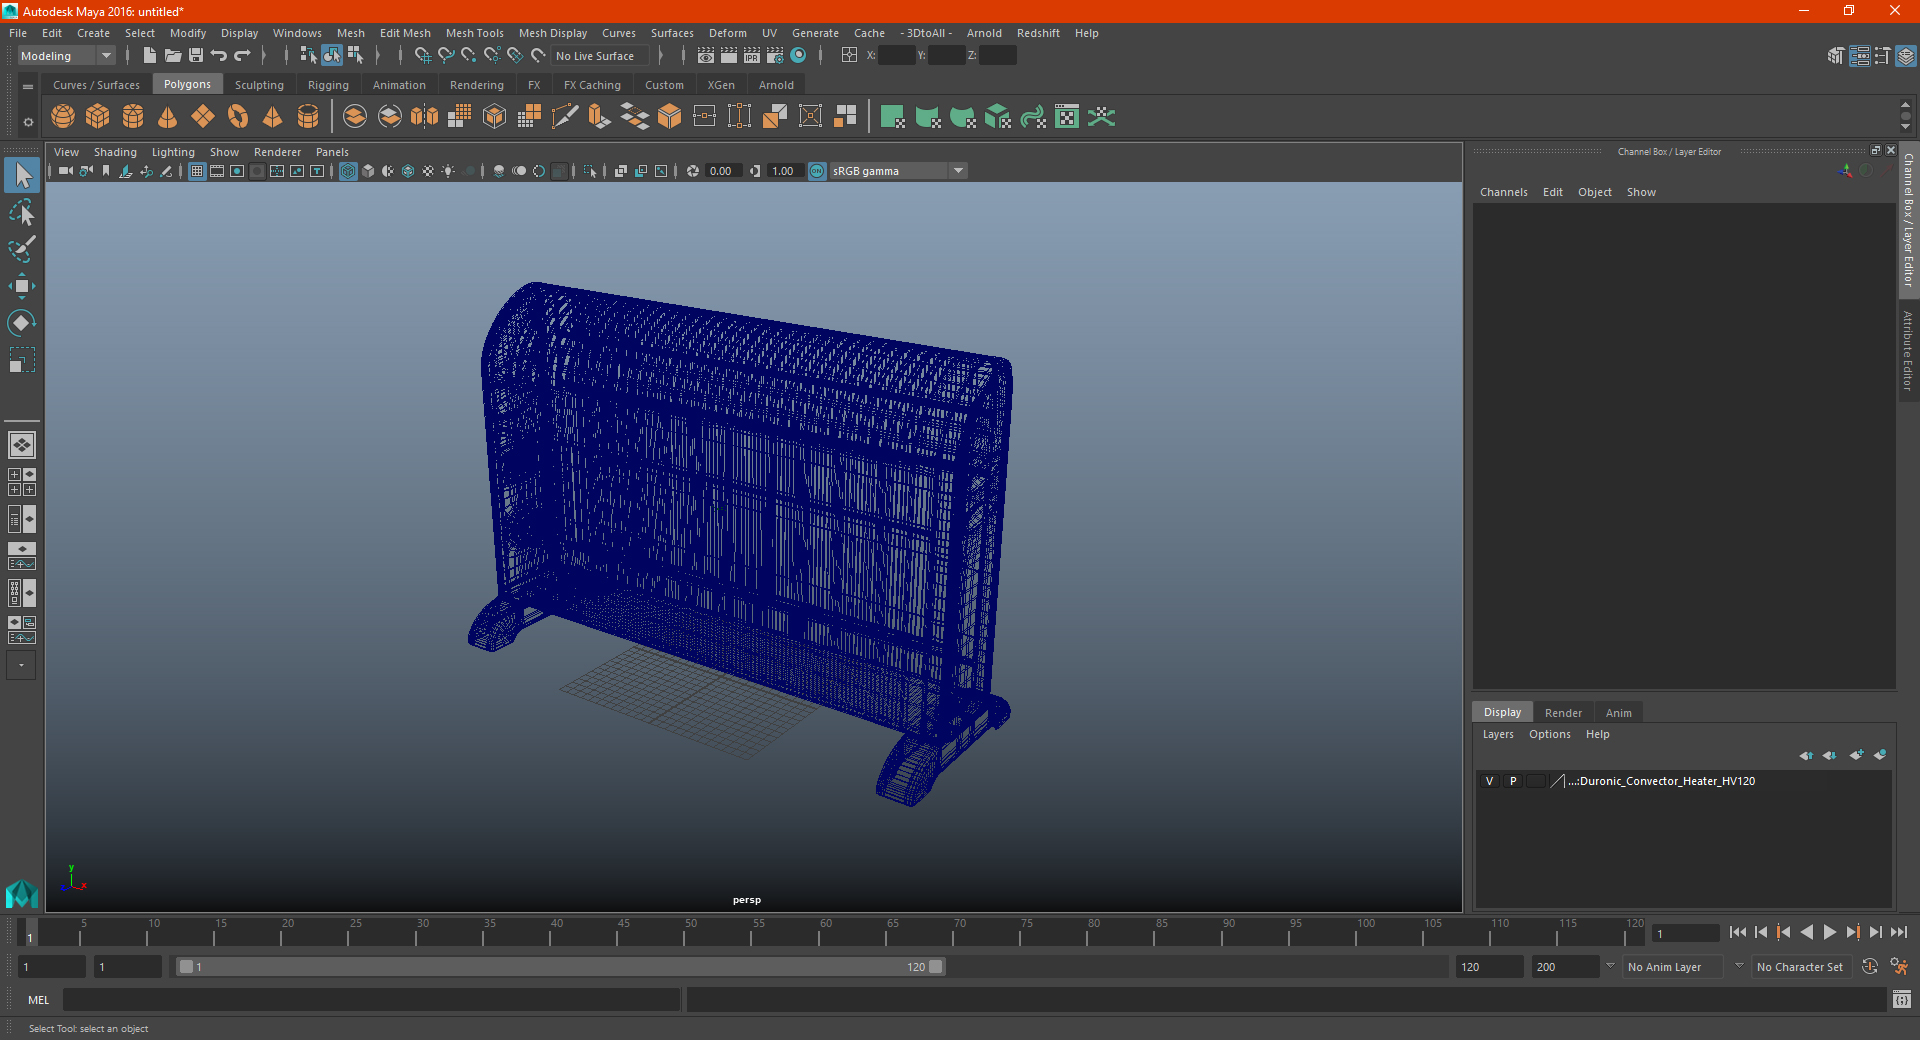Create a polygon pipe from the shelf
1920x1040 pixels.
pos(308,117)
